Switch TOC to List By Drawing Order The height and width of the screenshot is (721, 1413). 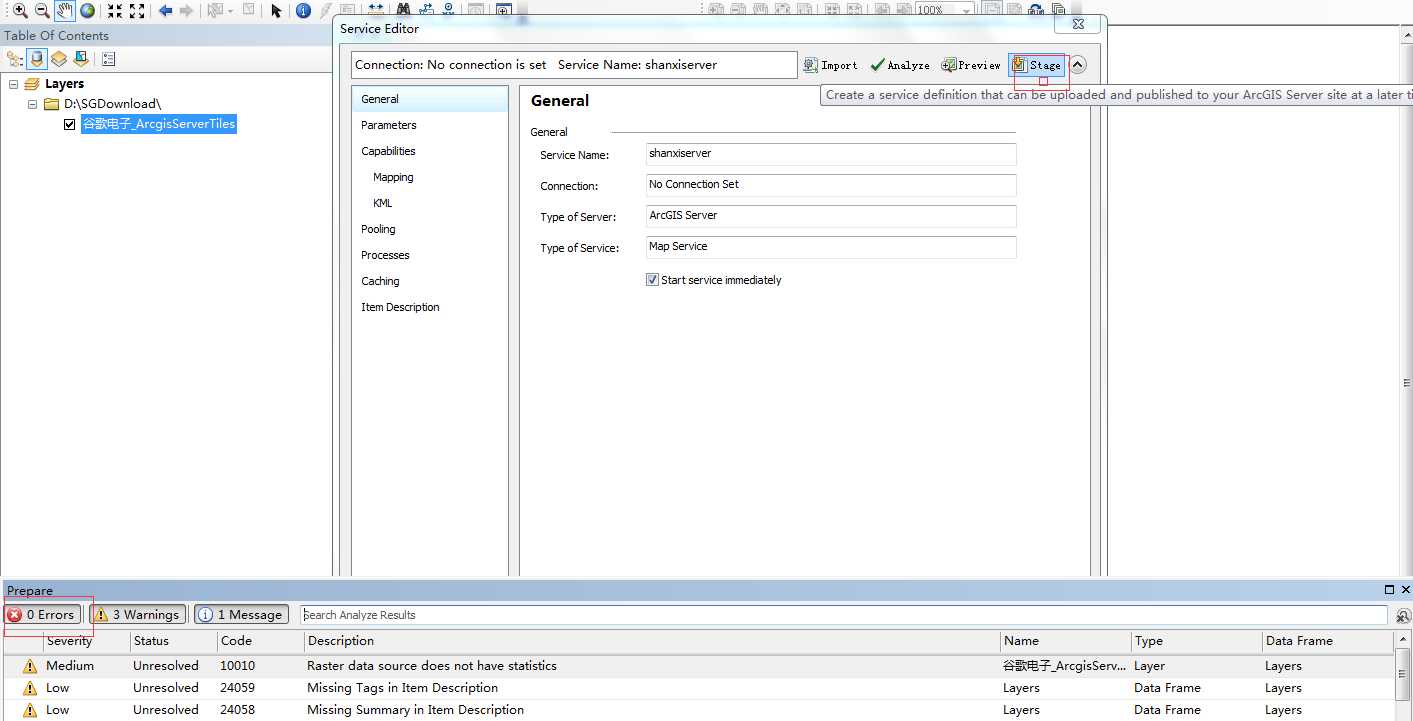[x=14, y=59]
